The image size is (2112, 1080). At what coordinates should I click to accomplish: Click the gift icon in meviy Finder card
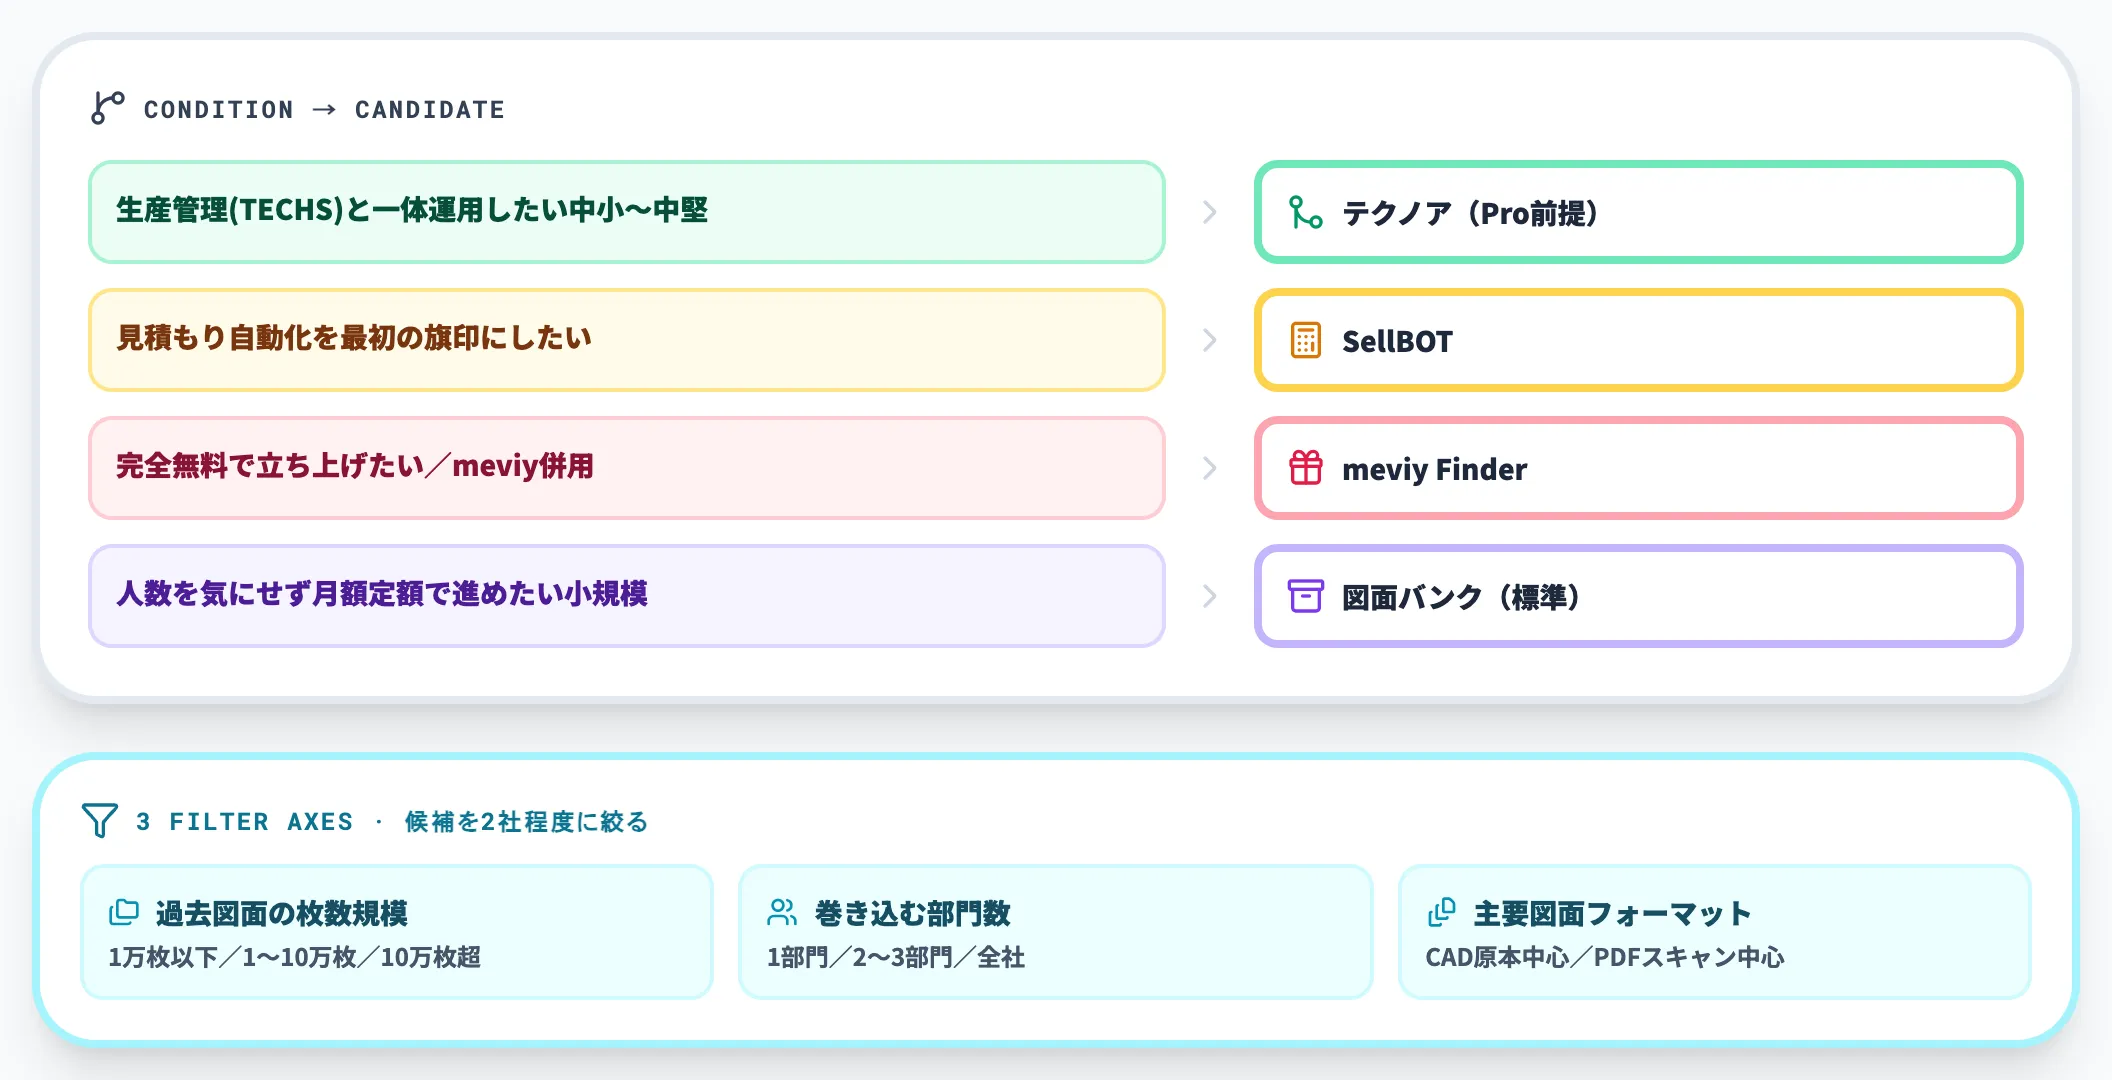[1306, 468]
